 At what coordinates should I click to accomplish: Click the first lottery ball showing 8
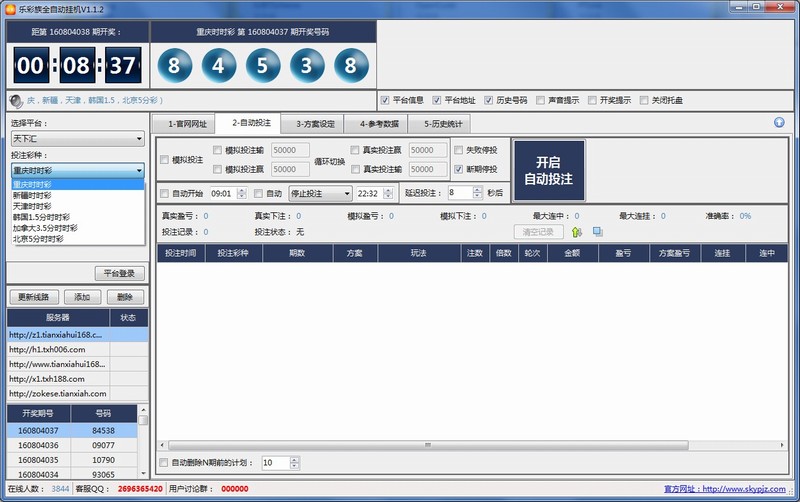tap(175, 67)
